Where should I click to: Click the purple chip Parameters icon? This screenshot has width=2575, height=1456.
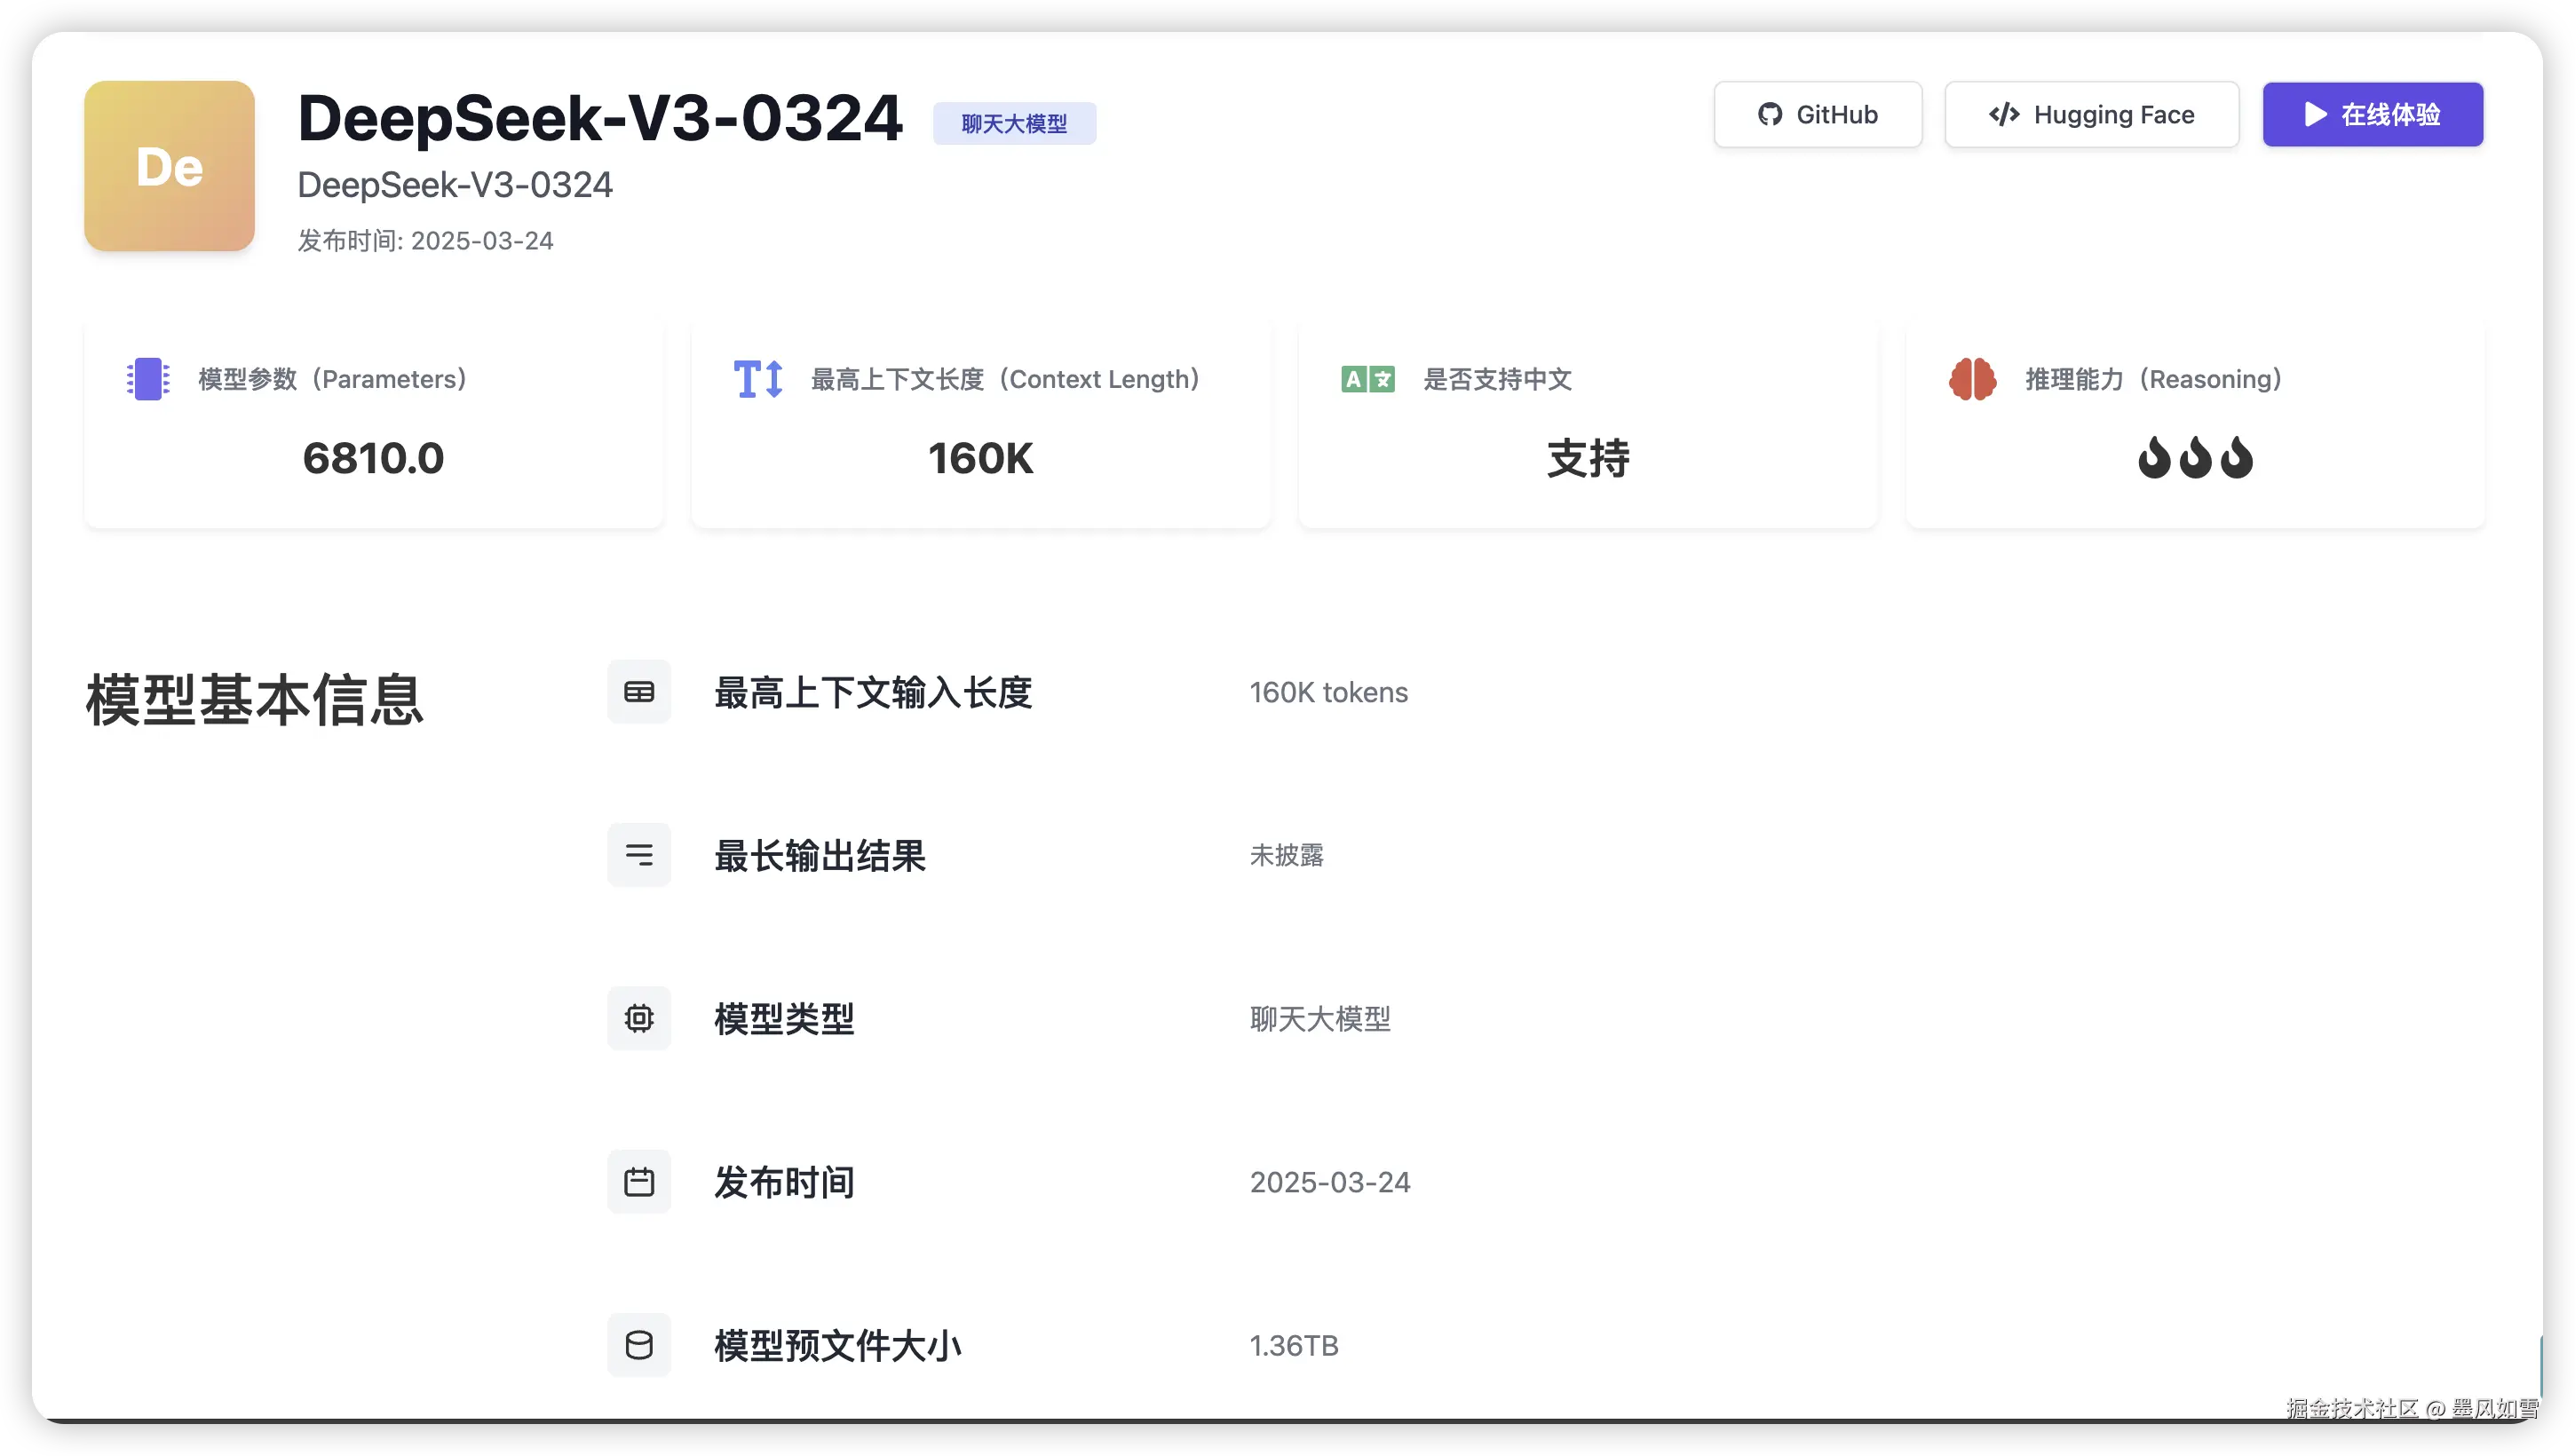[148, 379]
